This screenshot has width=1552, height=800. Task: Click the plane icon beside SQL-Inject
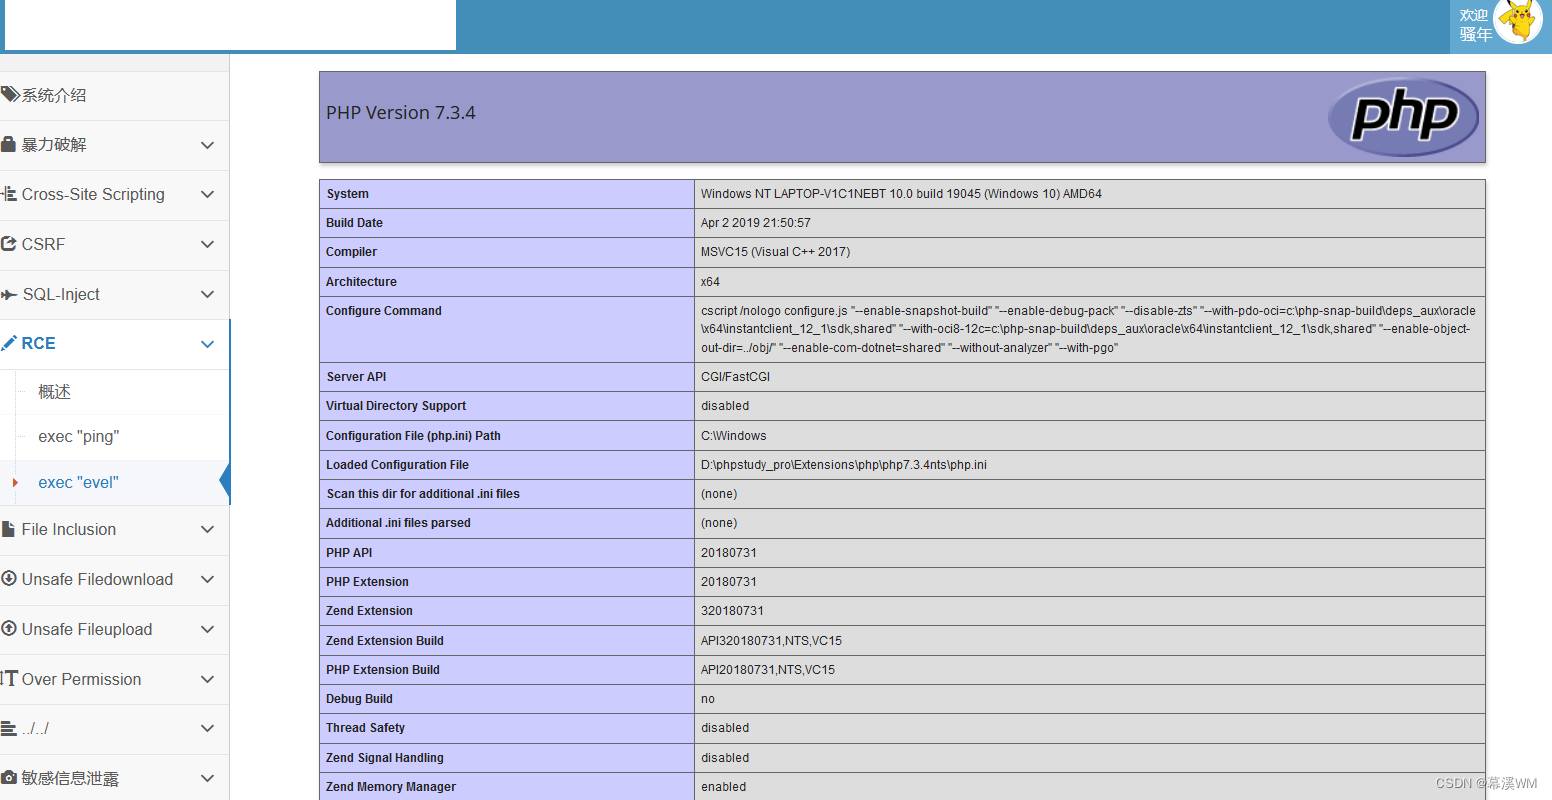(x=10, y=294)
